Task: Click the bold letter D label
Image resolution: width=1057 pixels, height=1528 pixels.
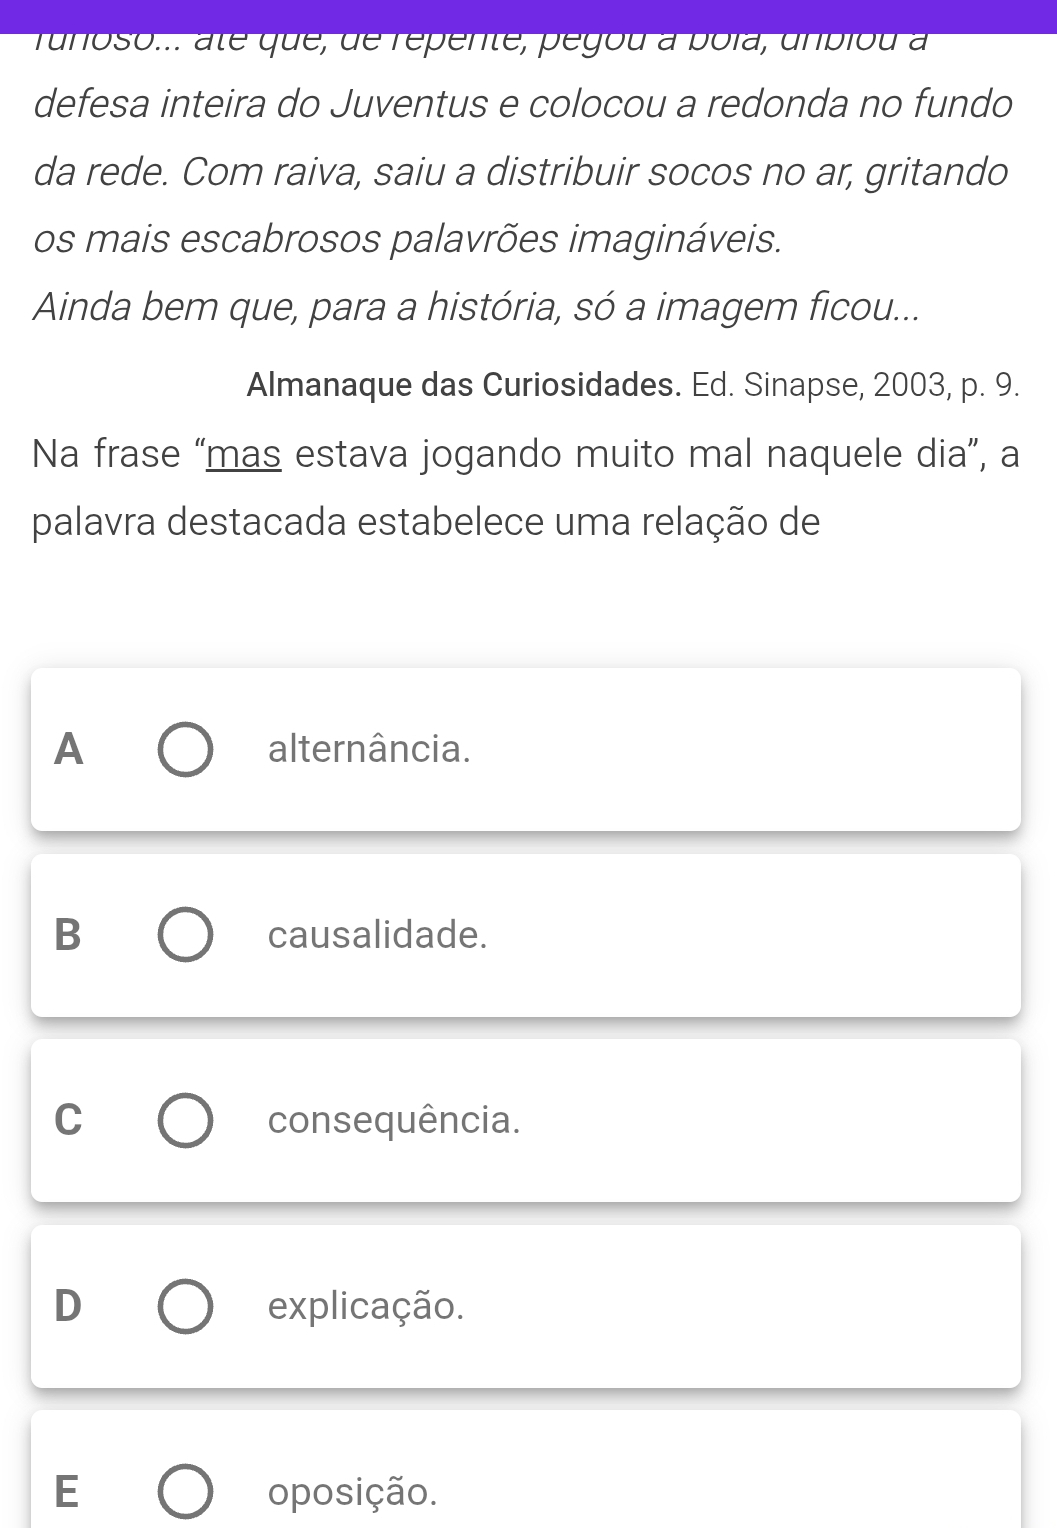Action: click(x=68, y=1306)
